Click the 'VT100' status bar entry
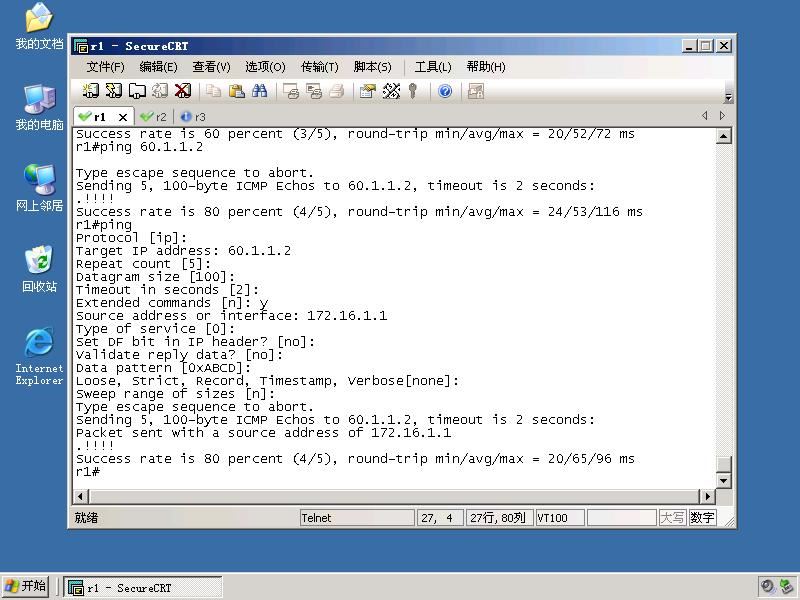800x600 pixels. (x=560, y=518)
